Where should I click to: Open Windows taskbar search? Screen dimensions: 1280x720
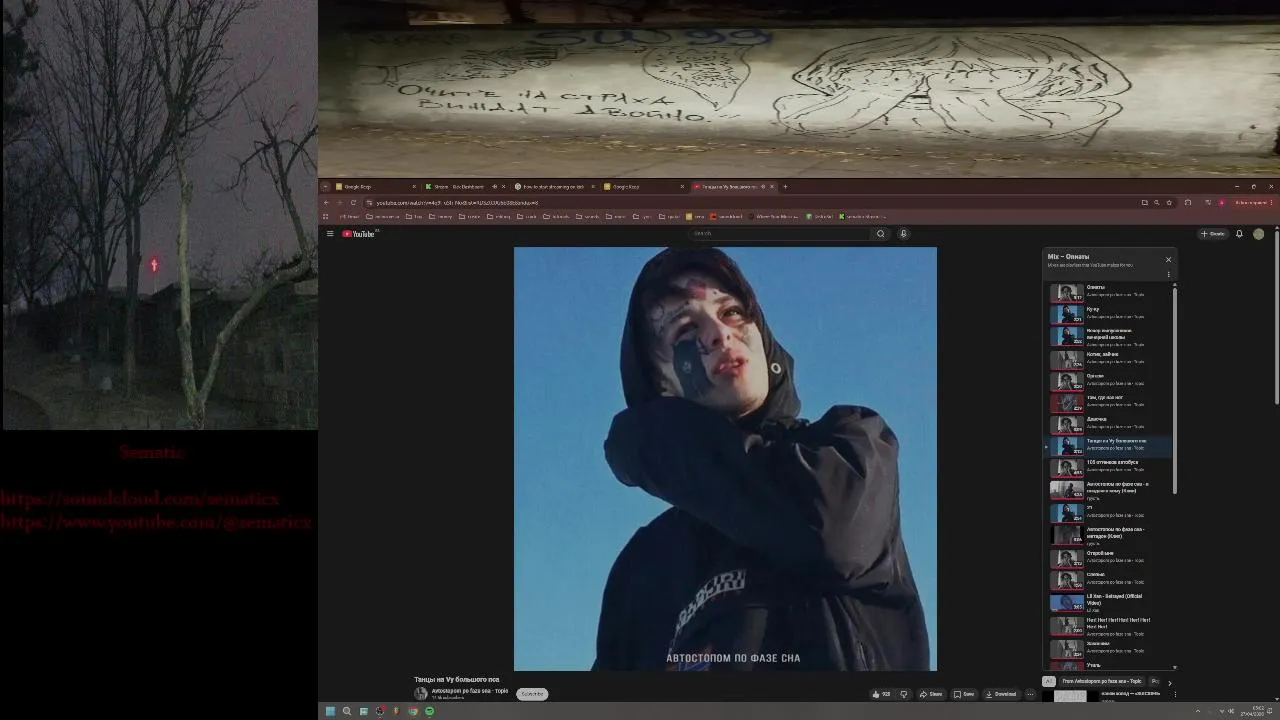coord(347,711)
